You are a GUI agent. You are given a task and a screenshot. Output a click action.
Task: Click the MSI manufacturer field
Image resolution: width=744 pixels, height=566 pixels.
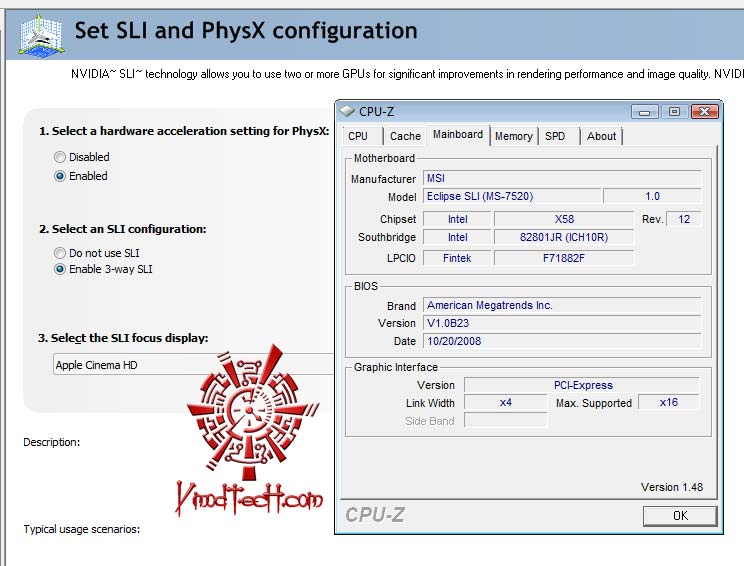[562, 178]
